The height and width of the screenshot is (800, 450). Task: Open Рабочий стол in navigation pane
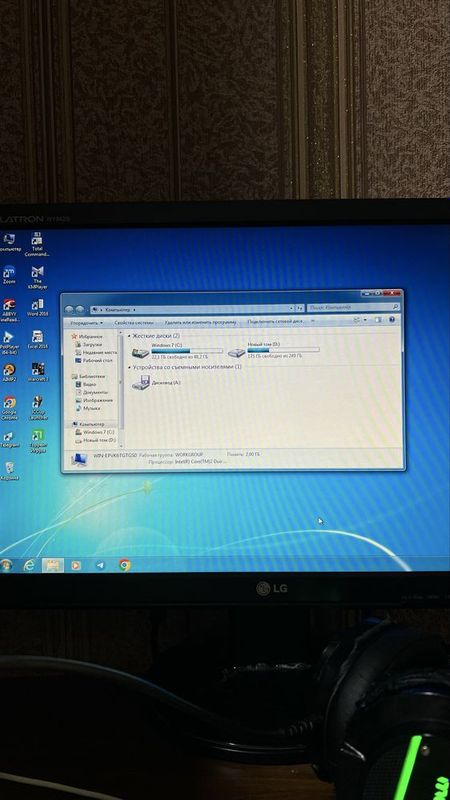[x=93, y=360]
